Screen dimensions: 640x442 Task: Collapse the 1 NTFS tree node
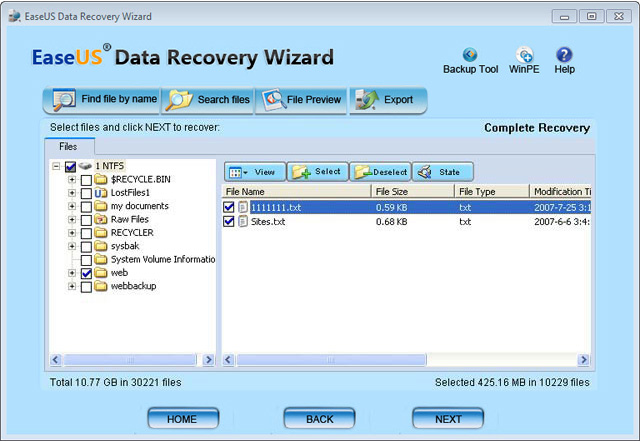(56, 166)
